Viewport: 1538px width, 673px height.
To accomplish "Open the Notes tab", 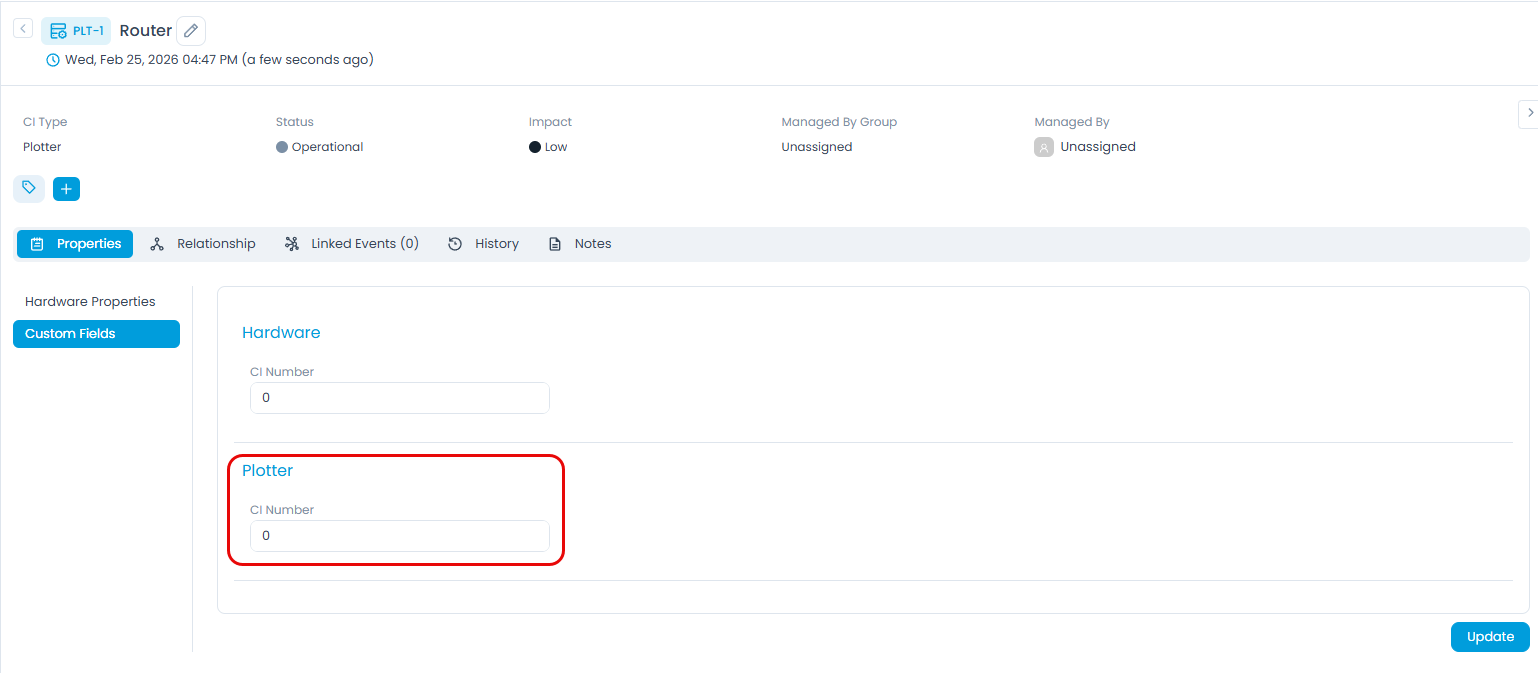I will [580, 244].
